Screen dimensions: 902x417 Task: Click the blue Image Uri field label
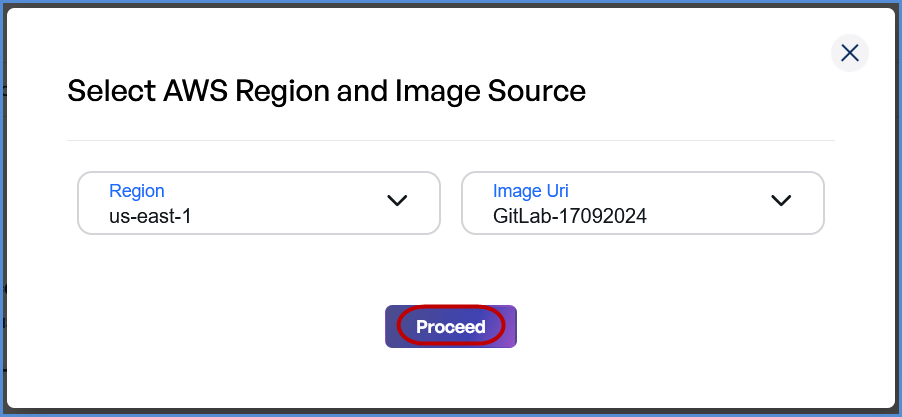[x=531, y=191]
